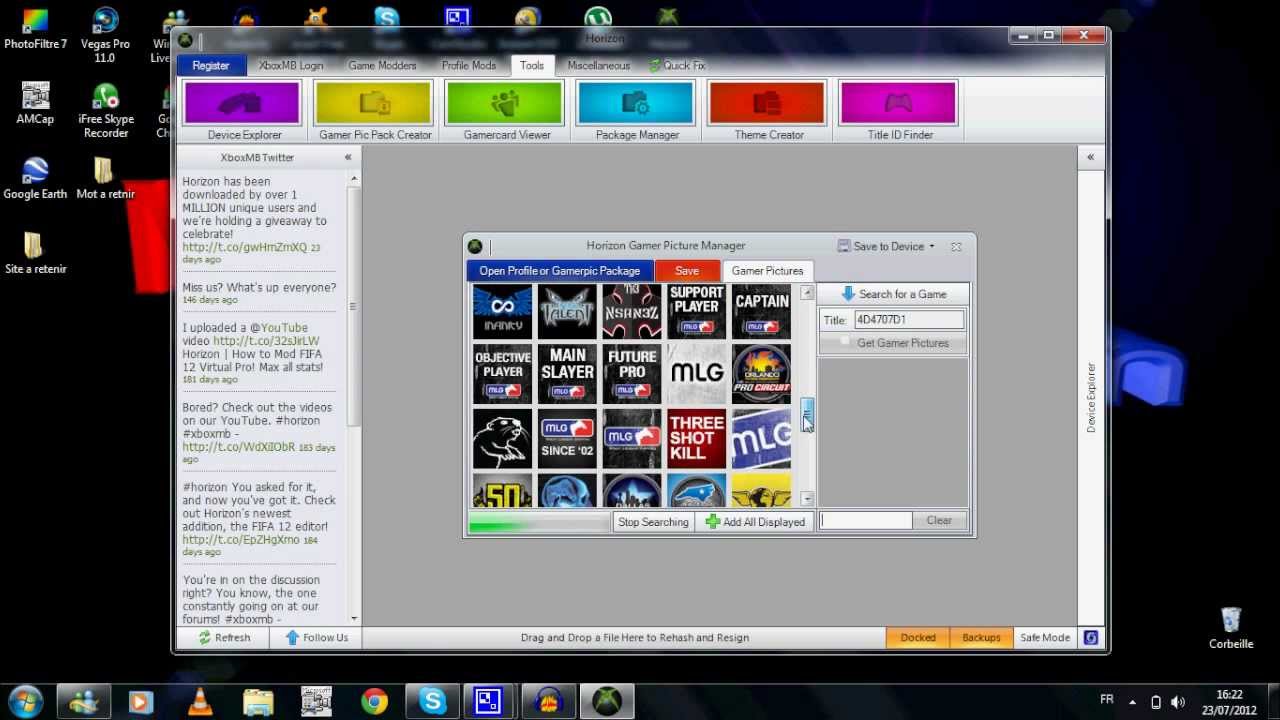Click scroll up arrow in Twitter feed
The image size is (1280, 720).
coord(354,178)
